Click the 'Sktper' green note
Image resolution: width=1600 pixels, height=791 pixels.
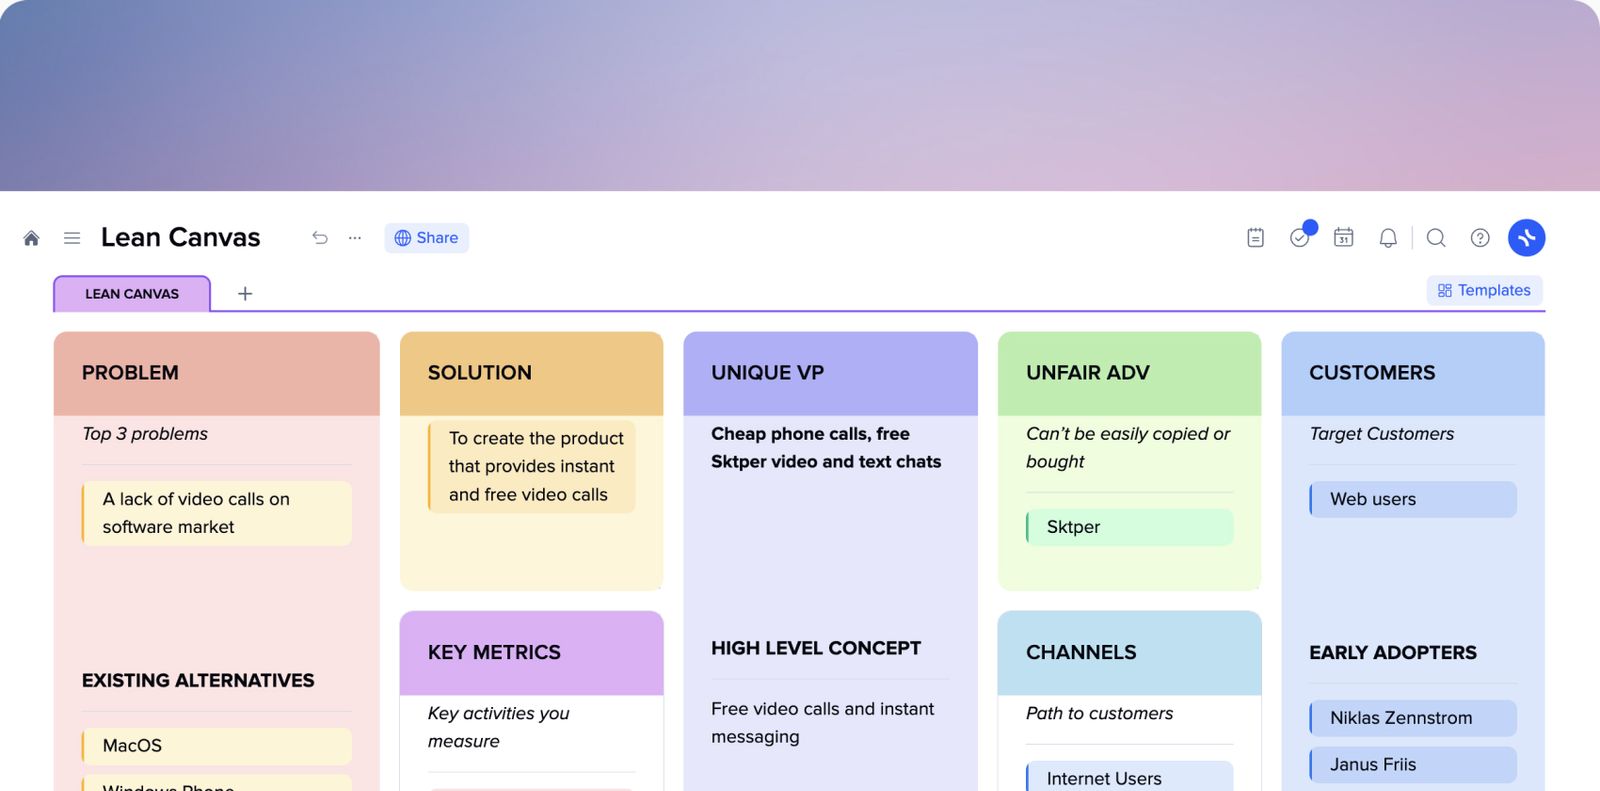coord(1129,527)
